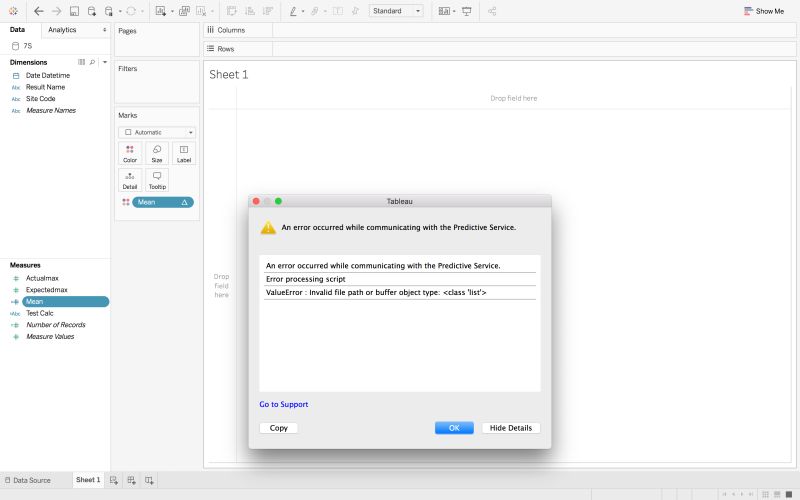The image size is (800, 500).
Task: Click the view data grid icon in Dimensions
Action: (x=81, y=62)
